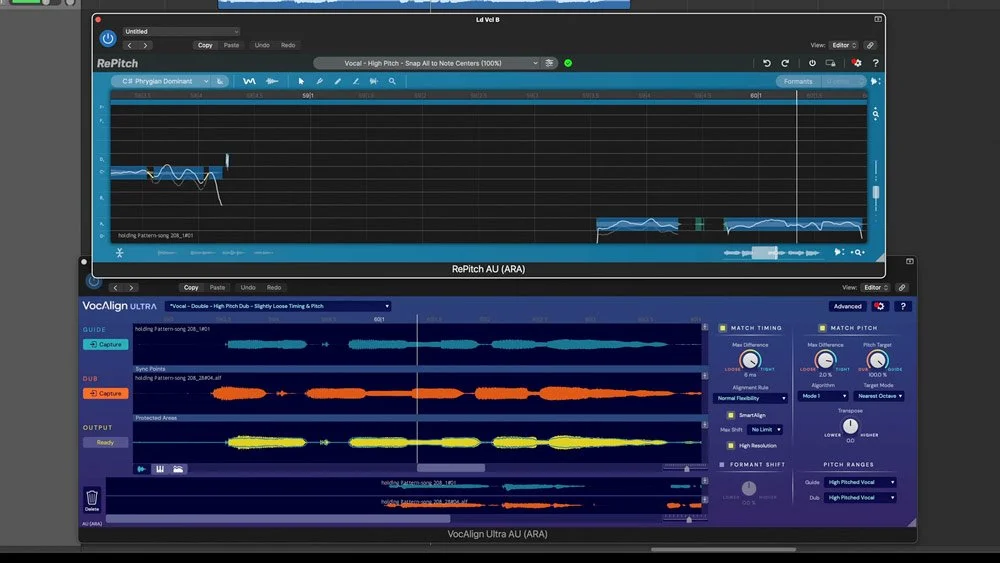Click Dub Capture button
The image size is (1000, 563).
[106, 393]
